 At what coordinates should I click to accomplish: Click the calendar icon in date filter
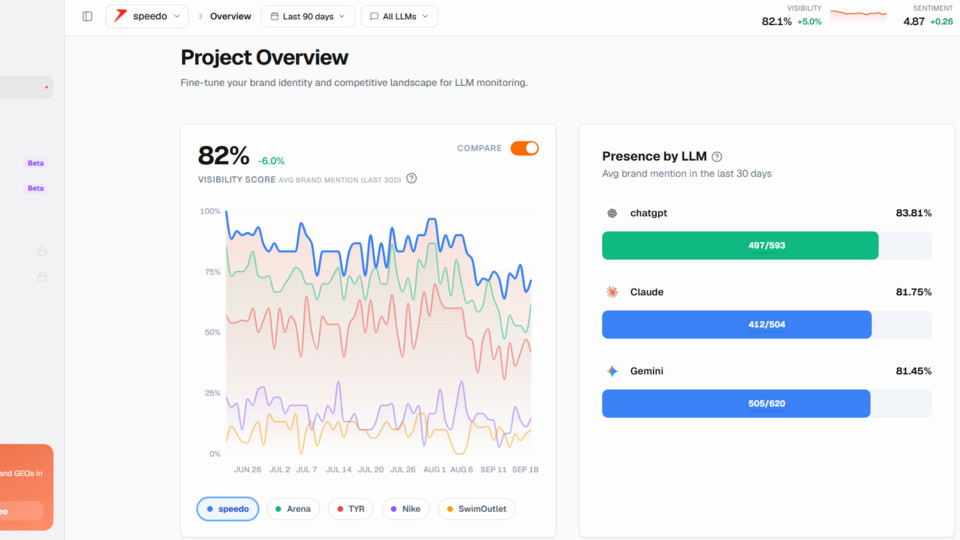pyautogui.click(x=274, y=17)
